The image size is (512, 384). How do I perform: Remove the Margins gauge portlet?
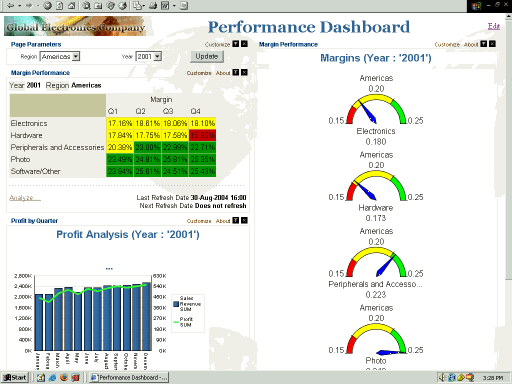point(492,44)
